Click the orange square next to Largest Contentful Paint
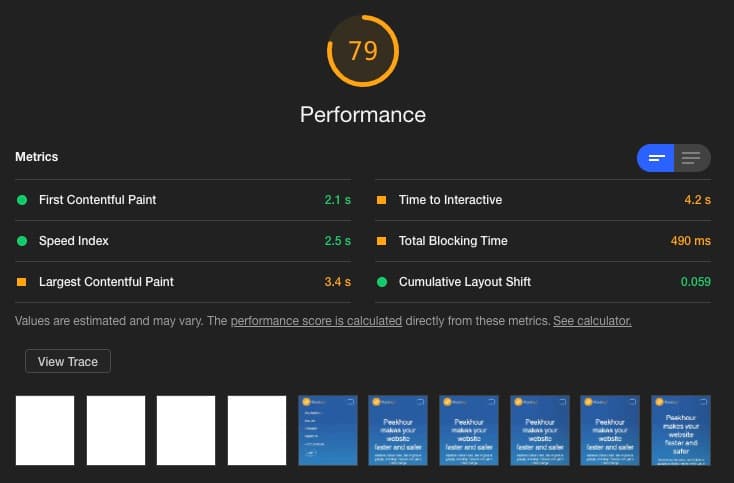Screen dimensions: 734x483 [22, 282]
